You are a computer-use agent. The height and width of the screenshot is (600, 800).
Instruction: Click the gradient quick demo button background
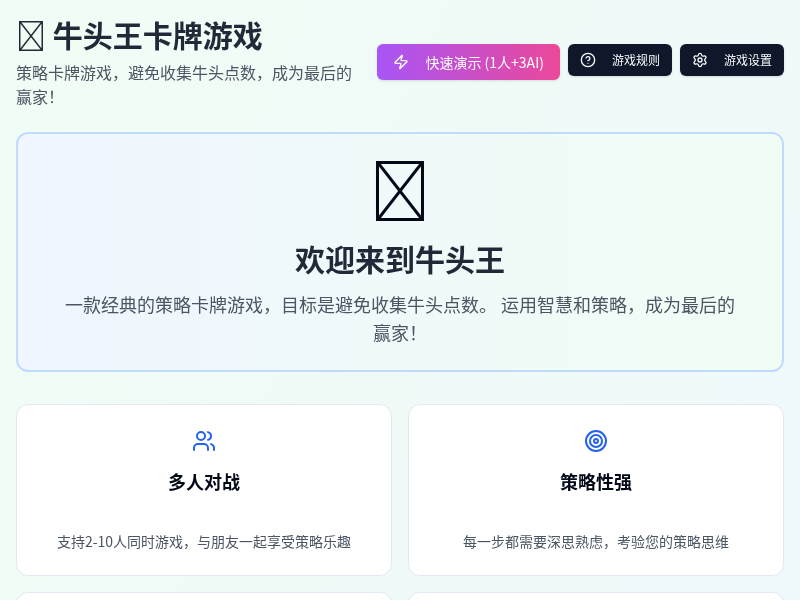coord(468,62)
